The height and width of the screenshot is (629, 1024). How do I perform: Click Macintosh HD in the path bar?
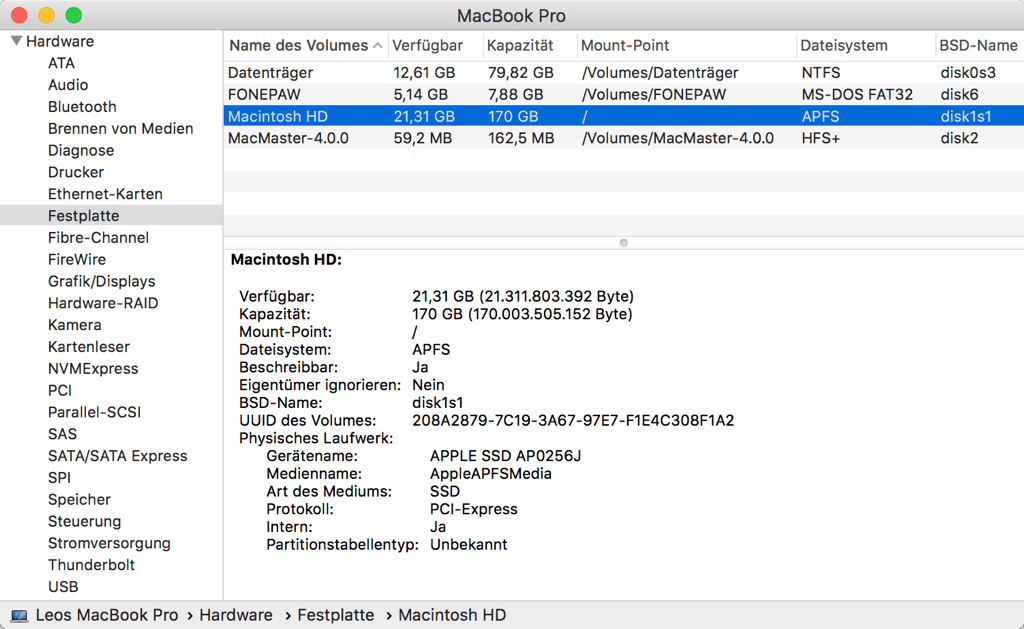coord(452,615)
